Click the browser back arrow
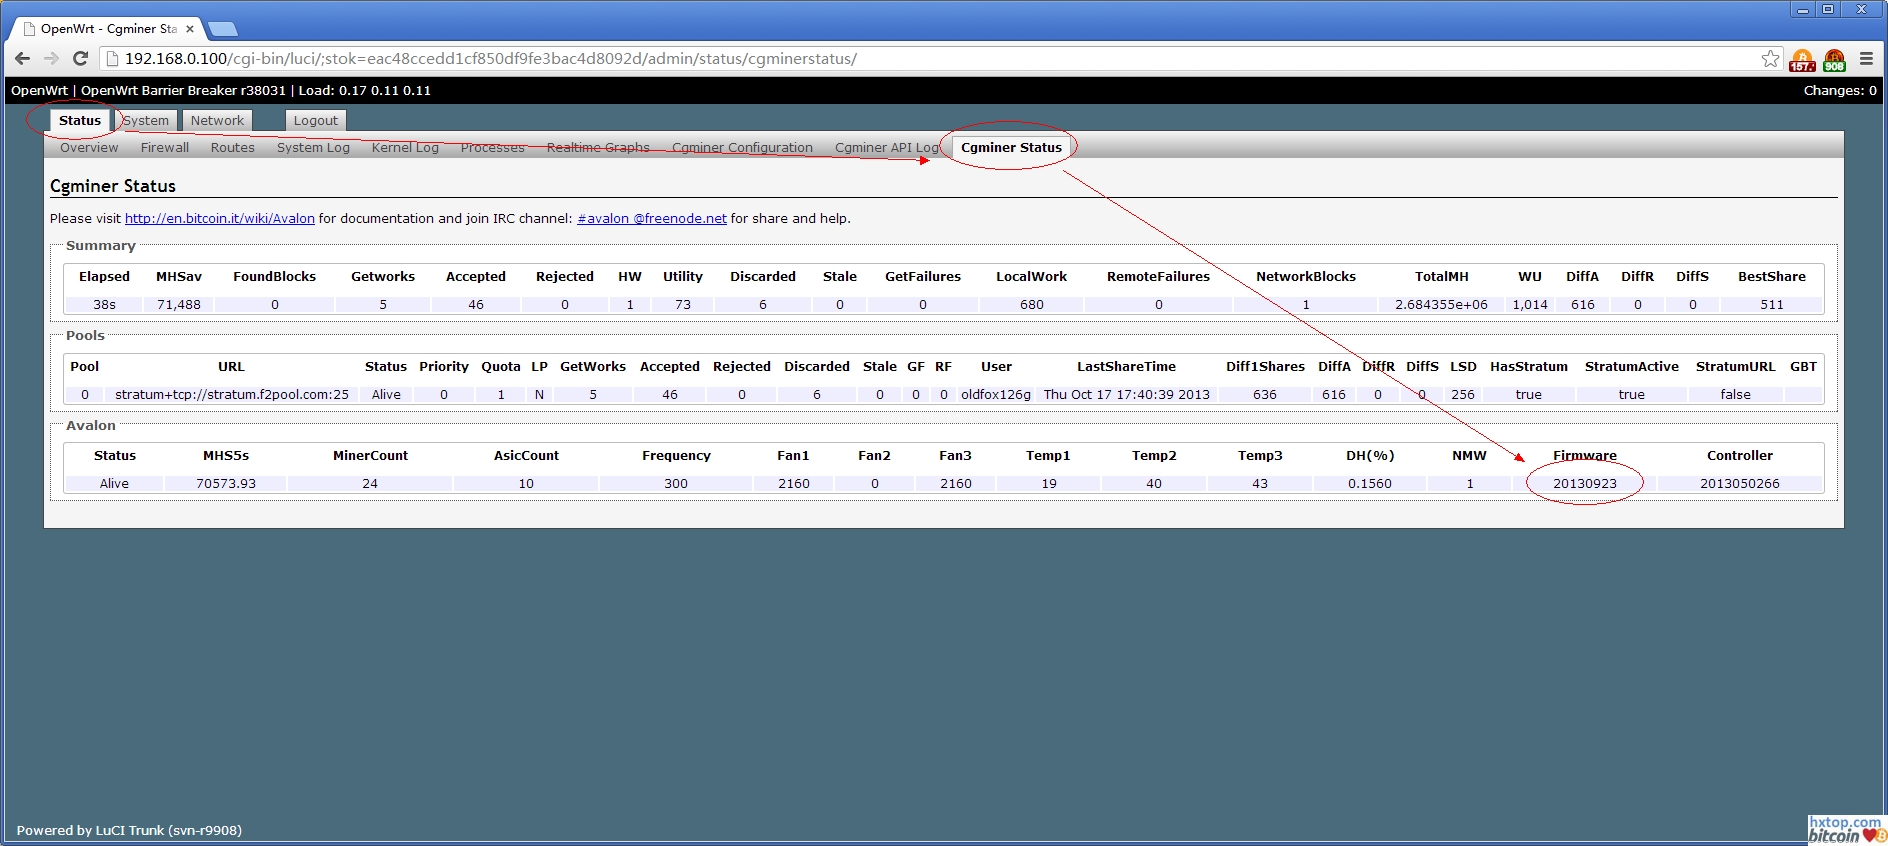 coord(22,59)
